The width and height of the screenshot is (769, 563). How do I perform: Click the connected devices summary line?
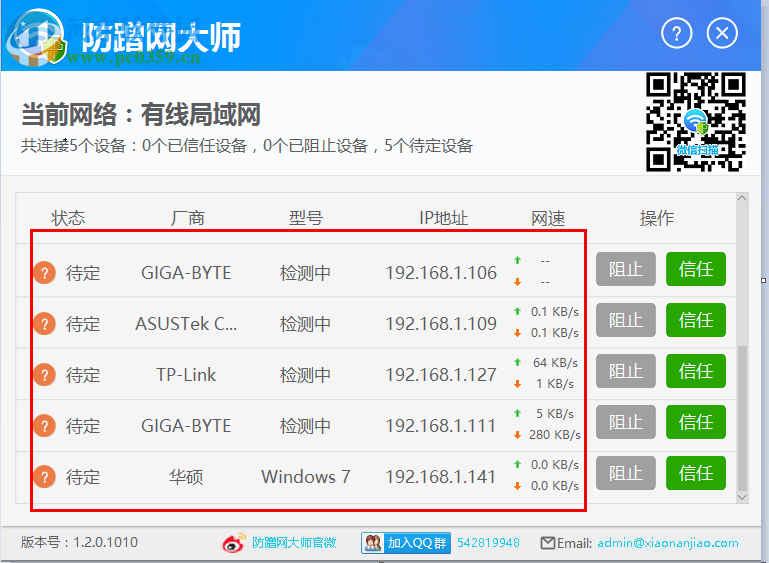pyautogui.click(x=247, y=146)
